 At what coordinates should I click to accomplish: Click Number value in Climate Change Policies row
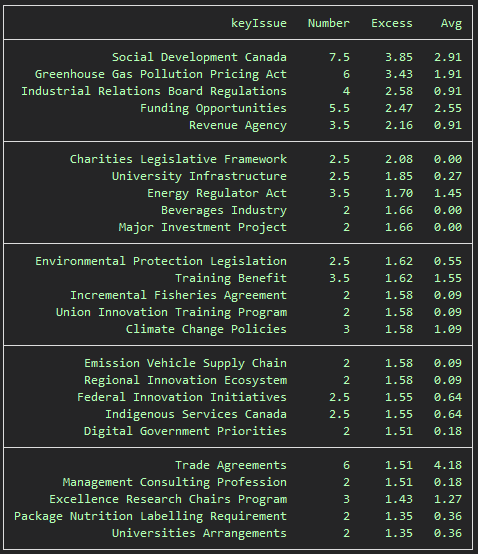346,329
